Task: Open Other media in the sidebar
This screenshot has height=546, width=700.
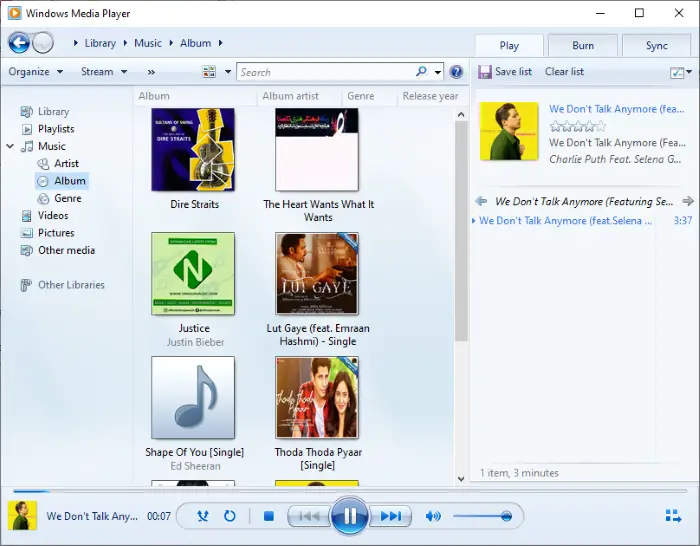Action: [x=66, y=250]
